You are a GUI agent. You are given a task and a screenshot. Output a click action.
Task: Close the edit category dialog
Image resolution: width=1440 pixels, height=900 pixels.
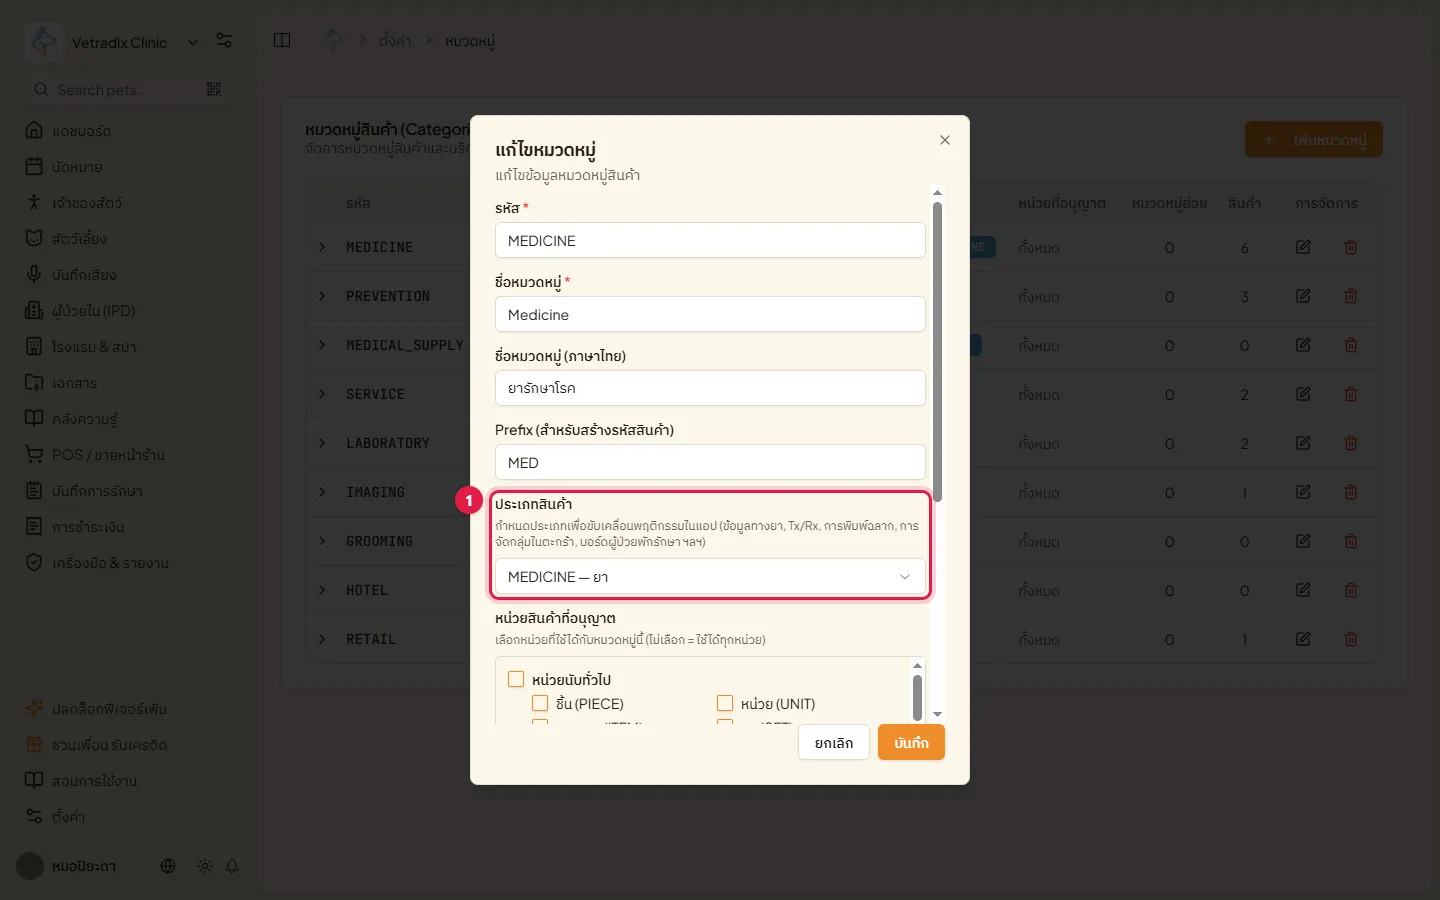tap(945, 140)
